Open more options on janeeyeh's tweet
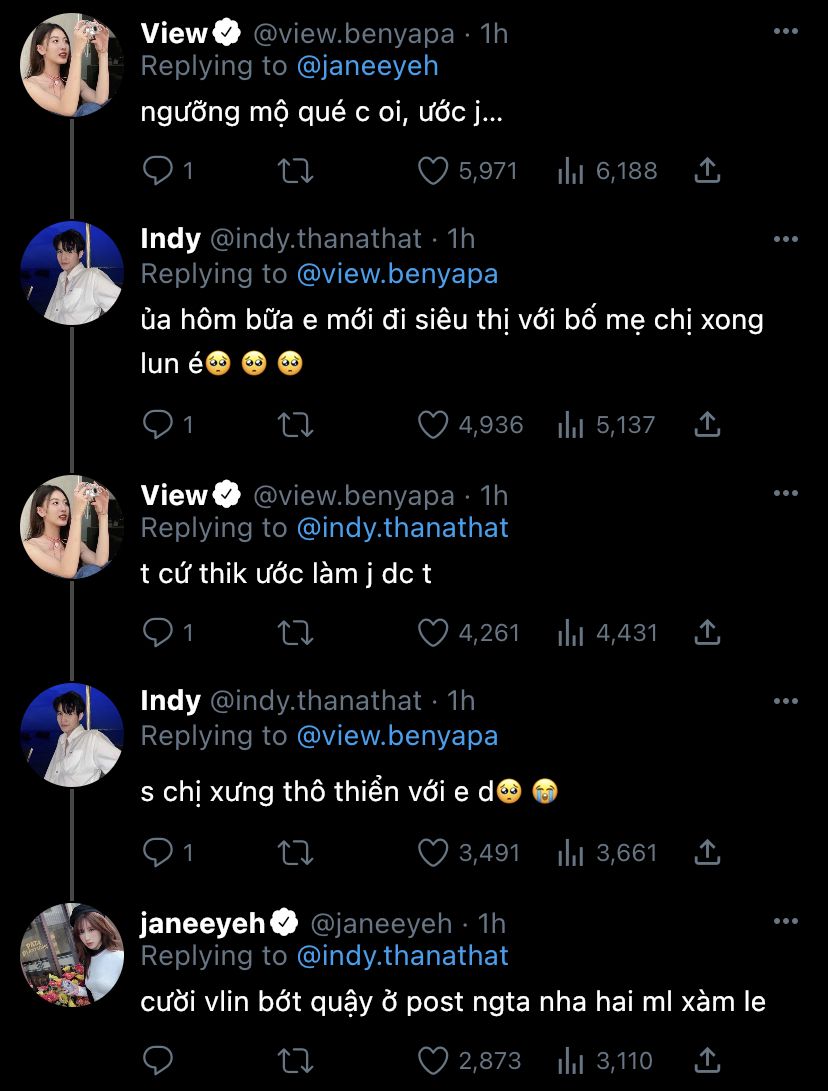 pyautogui.click(x=786, y=924)
